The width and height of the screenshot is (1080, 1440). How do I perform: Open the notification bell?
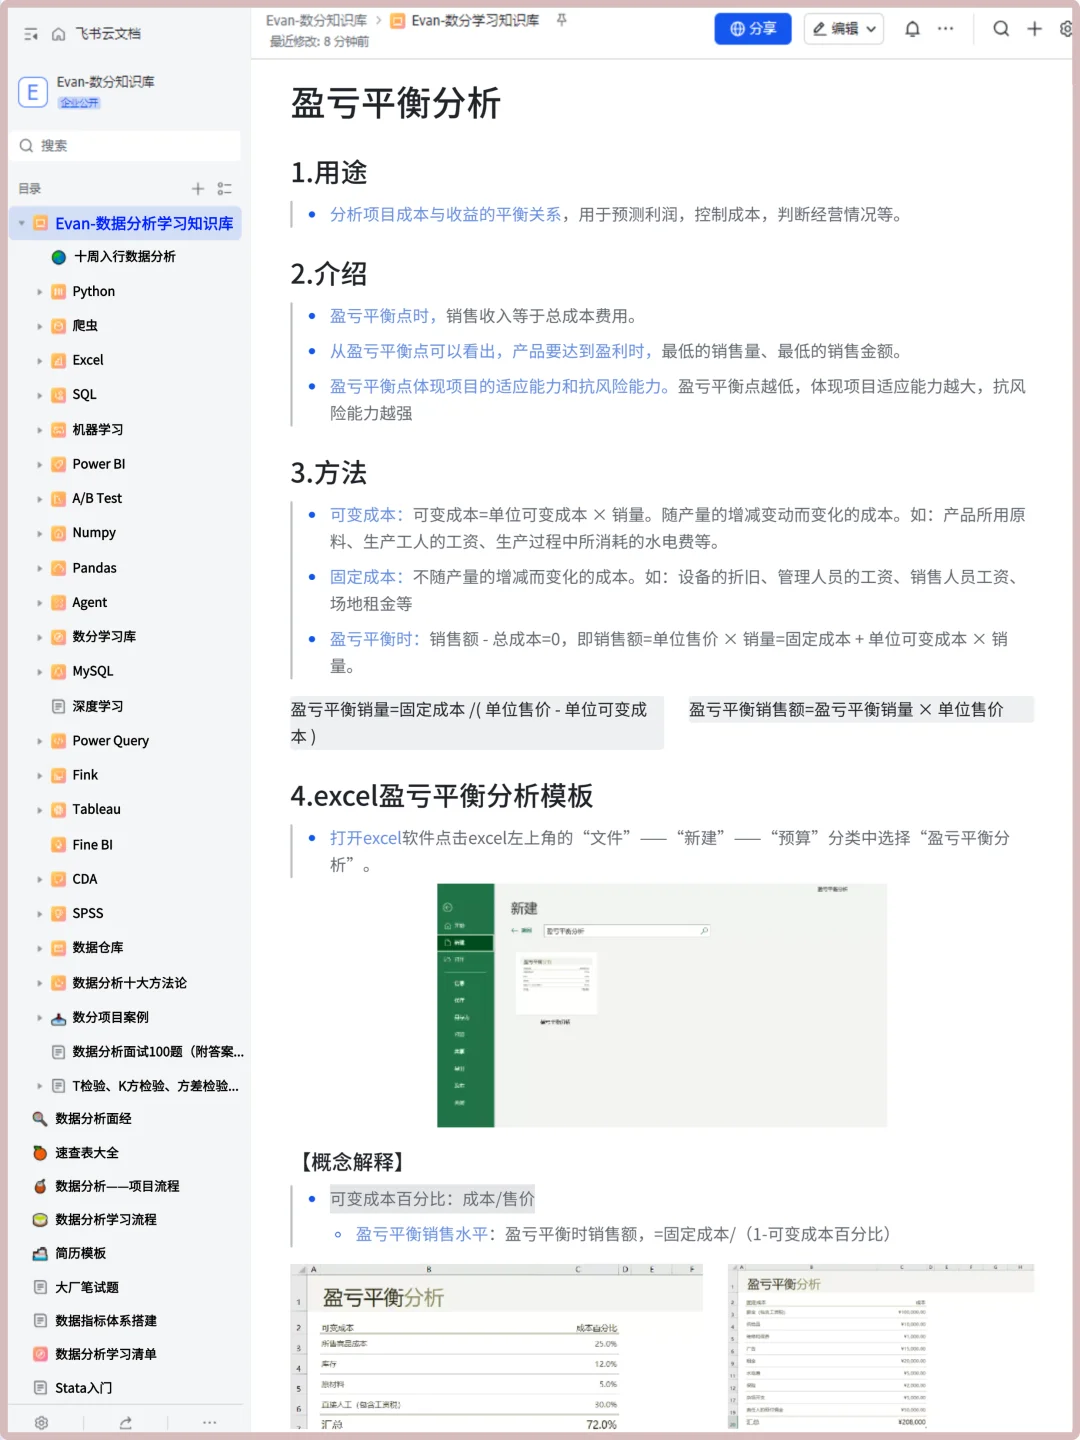coord(912,29)
